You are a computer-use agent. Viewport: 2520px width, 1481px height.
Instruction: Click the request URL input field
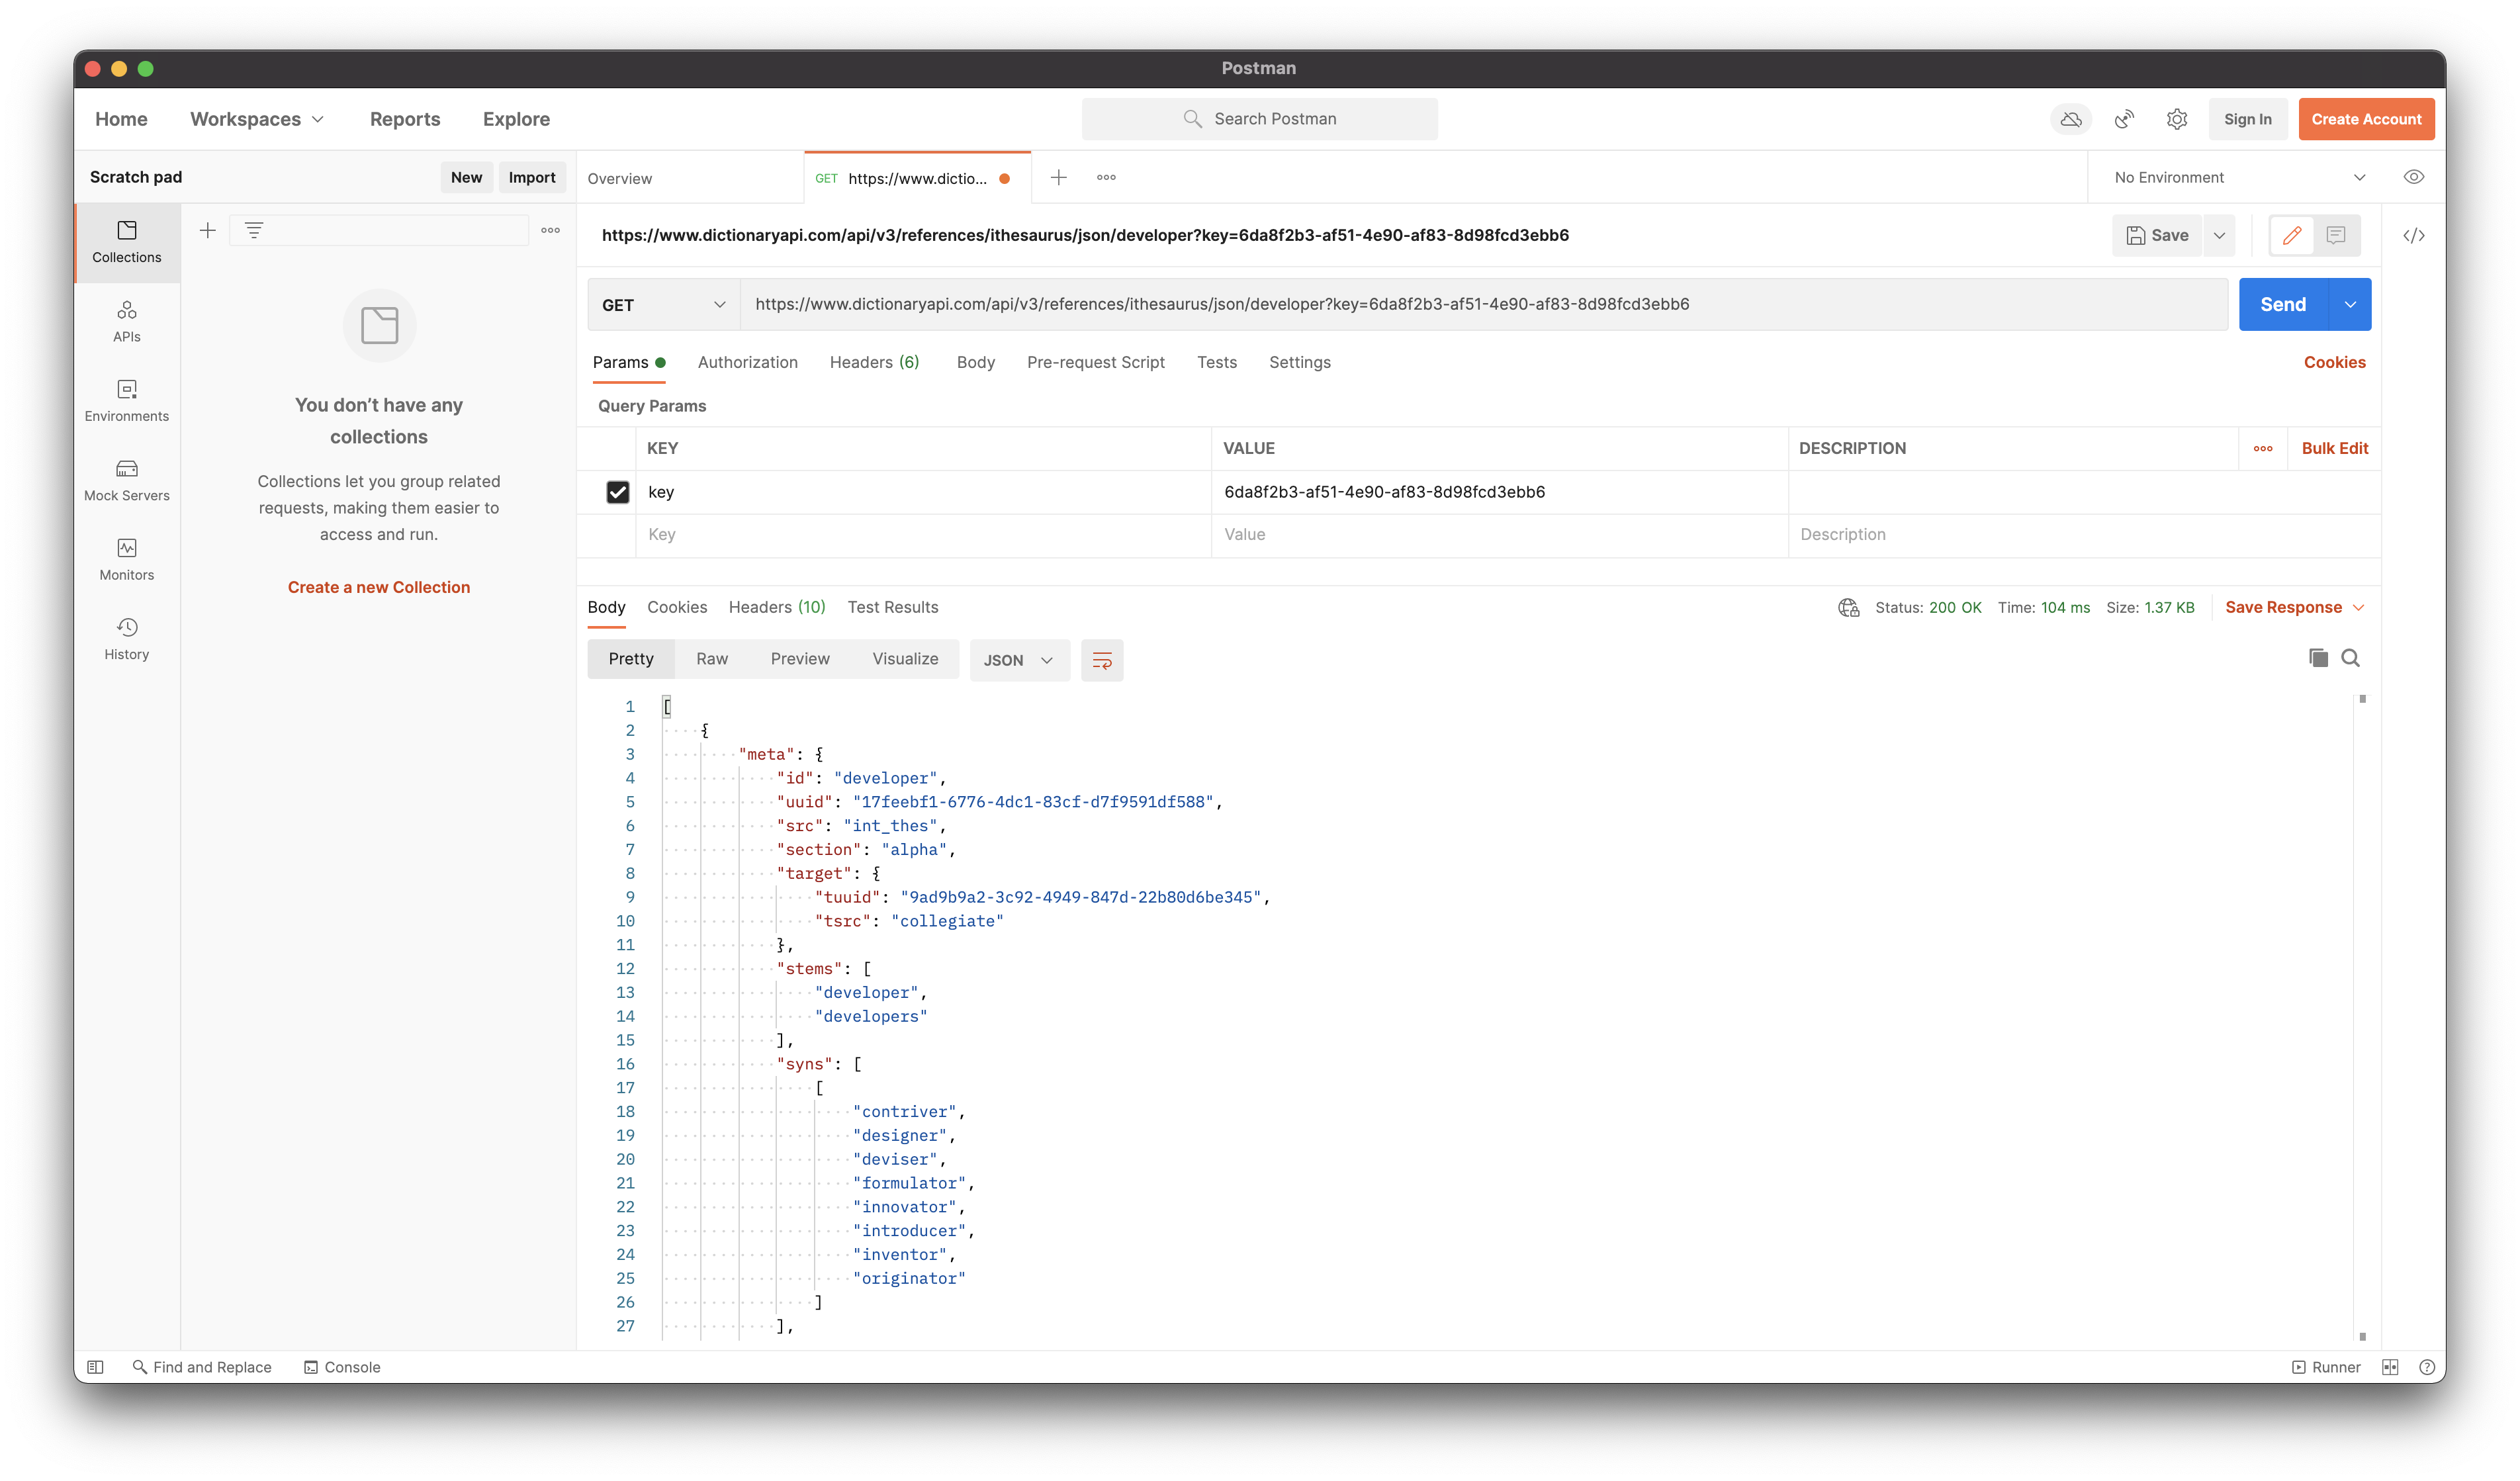pyautogui.click(x=1484, y=305)
